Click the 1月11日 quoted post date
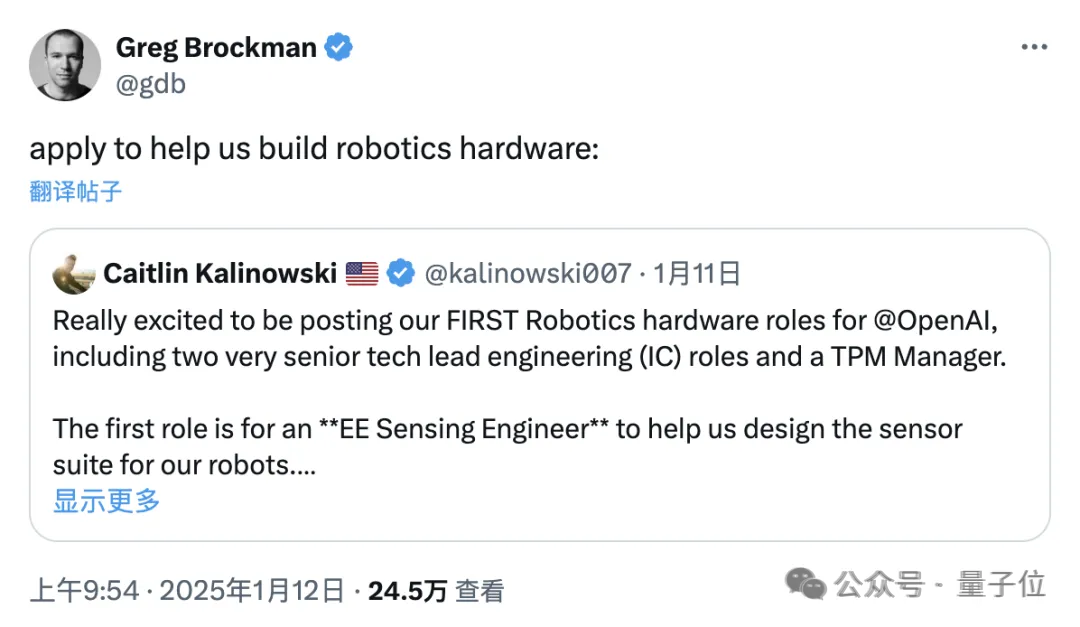1080x627 pixels. pos(697,273)
